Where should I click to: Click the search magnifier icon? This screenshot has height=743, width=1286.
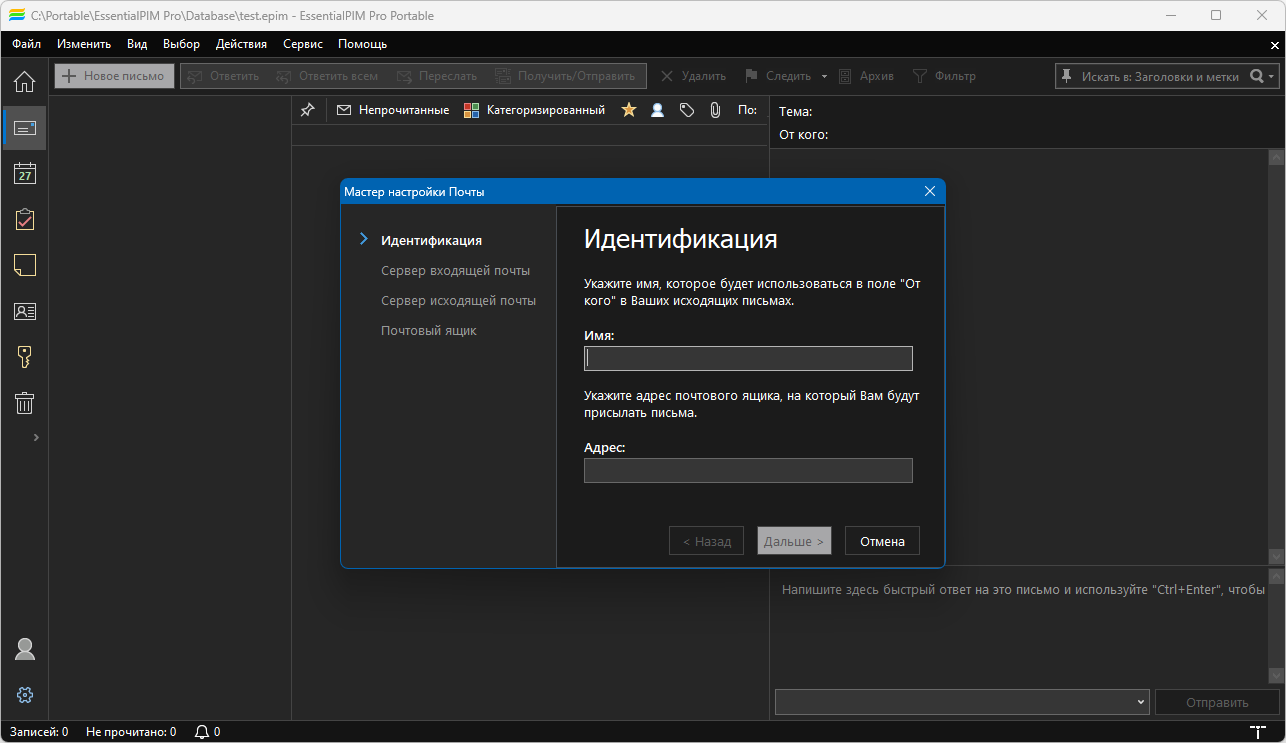(1257, 76)
